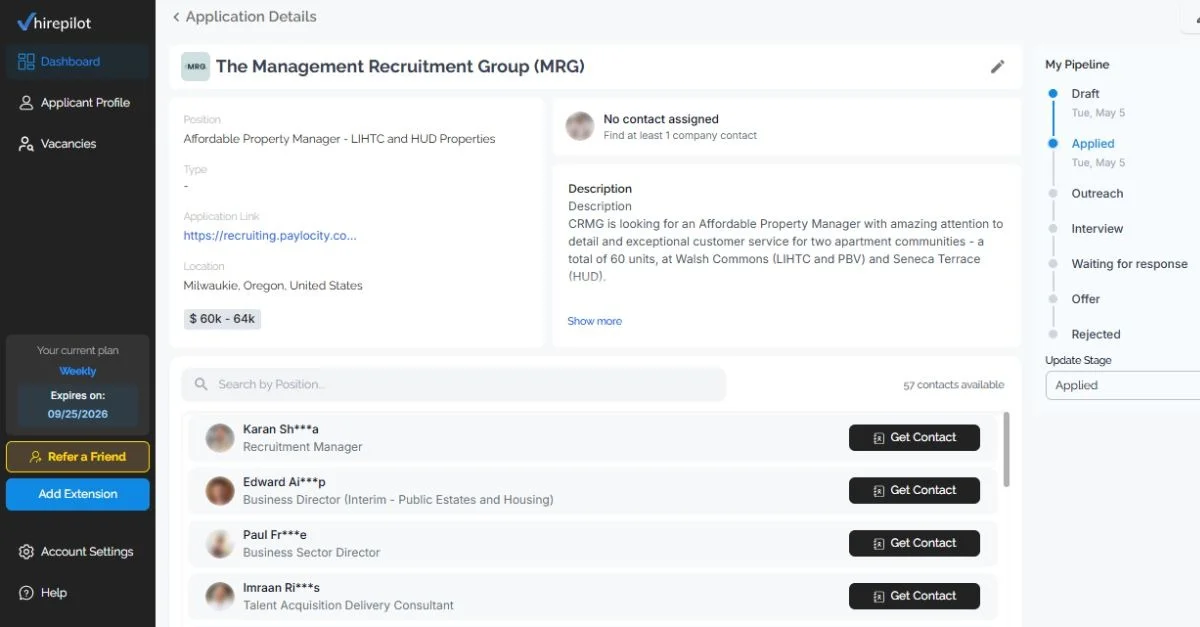The height and width of the screenshot is (627, 1200).
Task: Click Business Sector Director role text
Action: point(311,553)
